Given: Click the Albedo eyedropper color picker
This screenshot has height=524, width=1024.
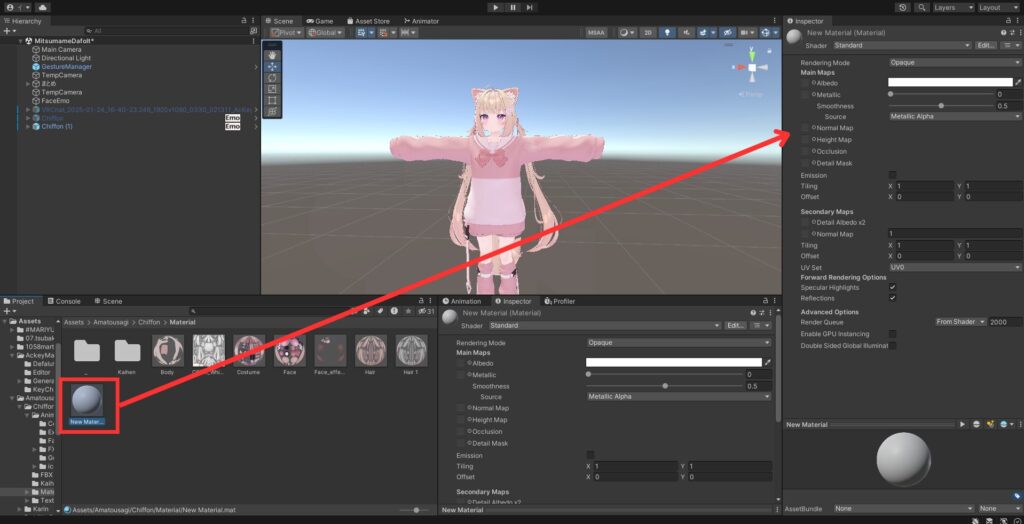Looking at the screenshot, I should [x=1018, y=83].
